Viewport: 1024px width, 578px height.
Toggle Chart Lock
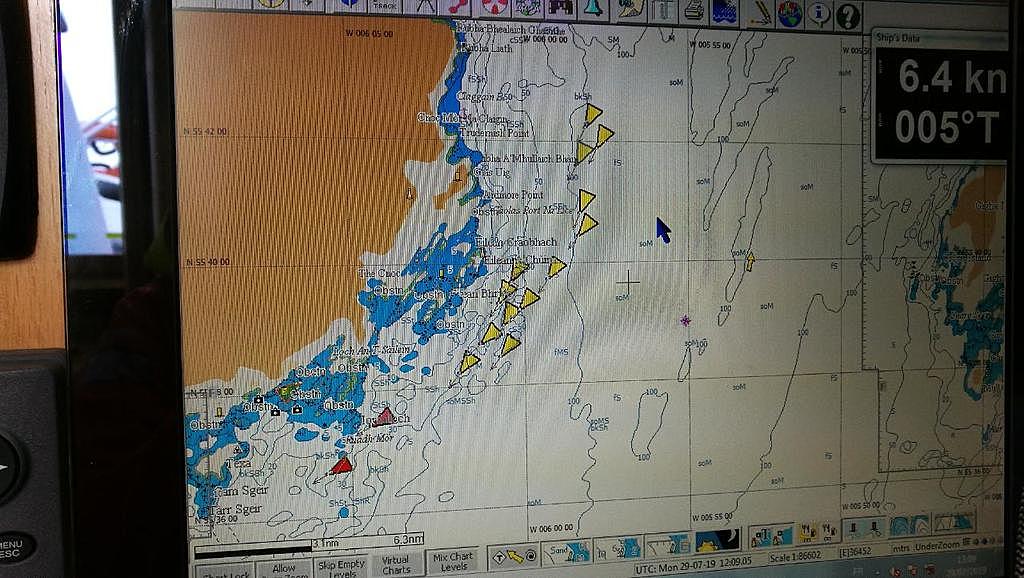224,573
